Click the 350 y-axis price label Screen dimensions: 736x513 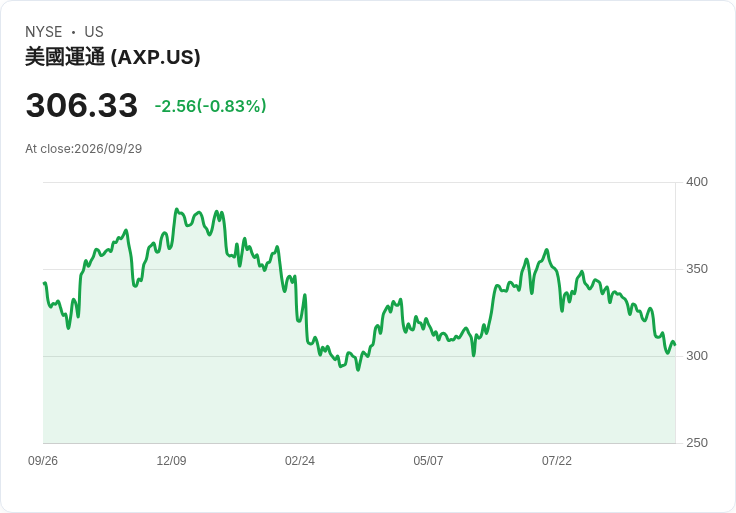coord(697,269)
